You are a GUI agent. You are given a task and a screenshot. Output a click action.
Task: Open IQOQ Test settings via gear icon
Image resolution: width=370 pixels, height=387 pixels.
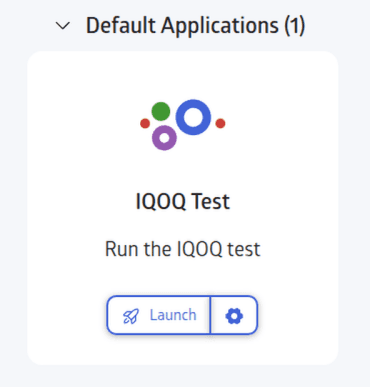234,315
